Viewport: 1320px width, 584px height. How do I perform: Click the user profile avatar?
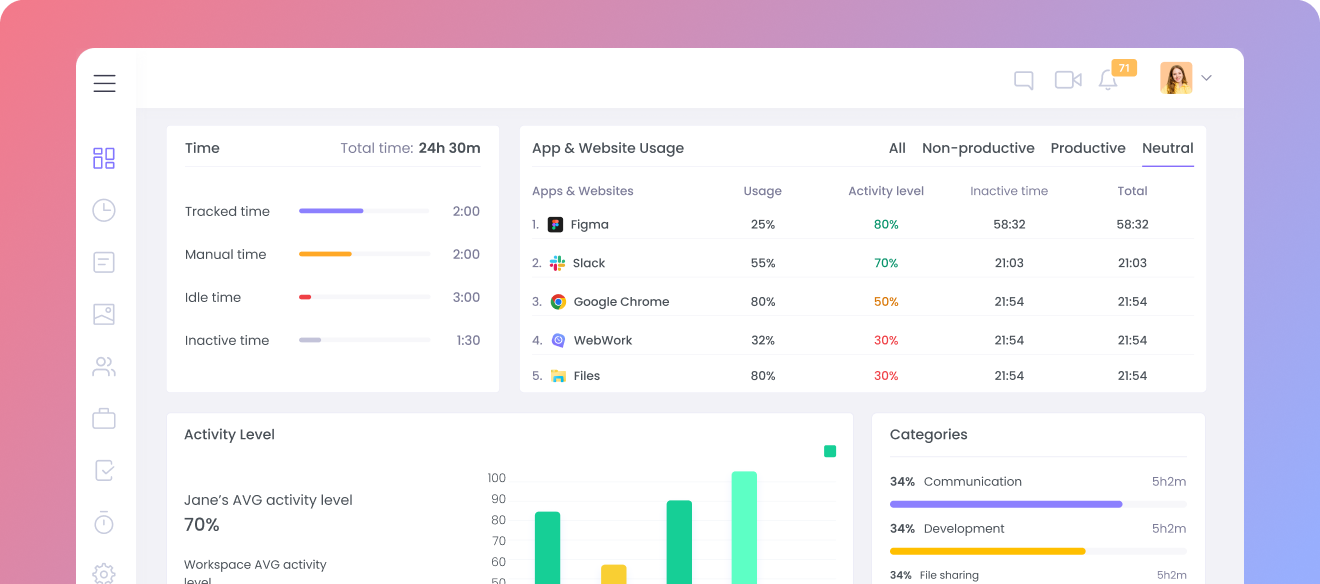click(1176, 78)
